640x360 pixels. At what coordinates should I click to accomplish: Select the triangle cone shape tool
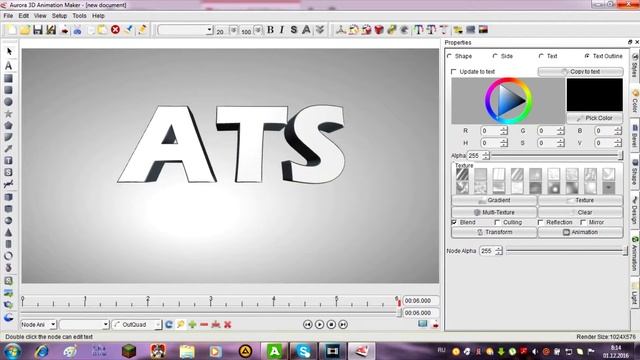point(8,232)
